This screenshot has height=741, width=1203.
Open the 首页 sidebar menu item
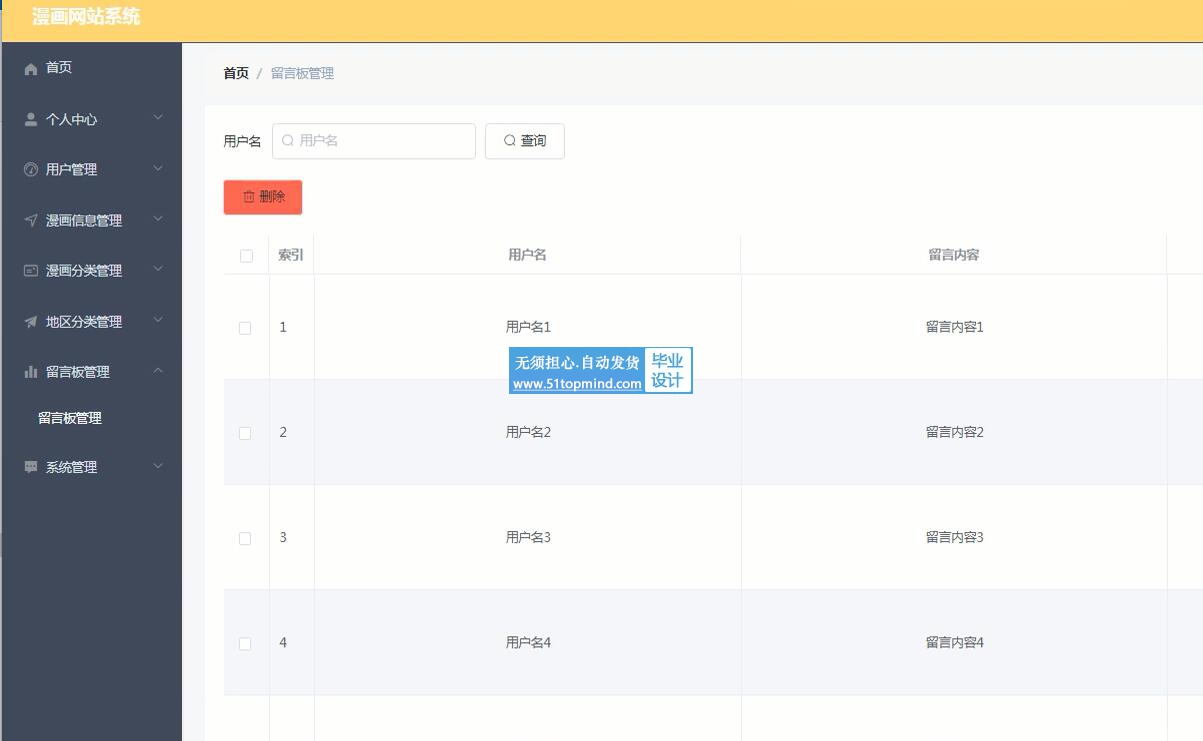pos(91,68)
